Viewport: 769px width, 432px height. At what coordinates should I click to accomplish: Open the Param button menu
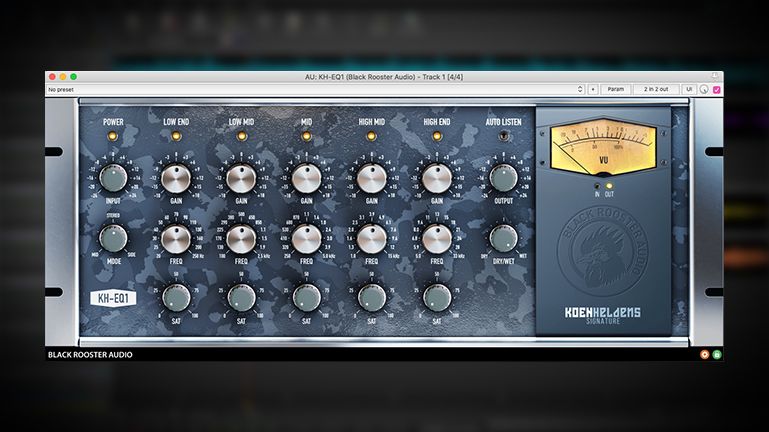[x=615, y=89]
